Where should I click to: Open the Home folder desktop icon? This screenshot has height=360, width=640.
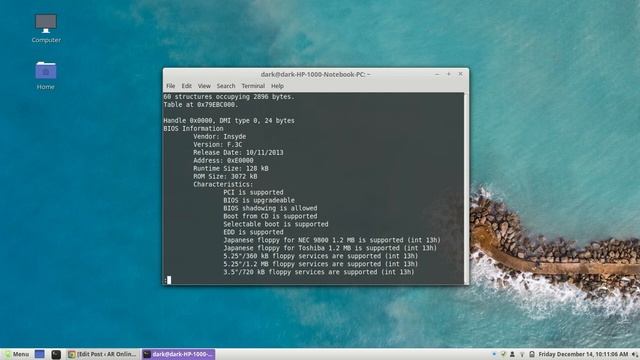[x=45, y=75]
